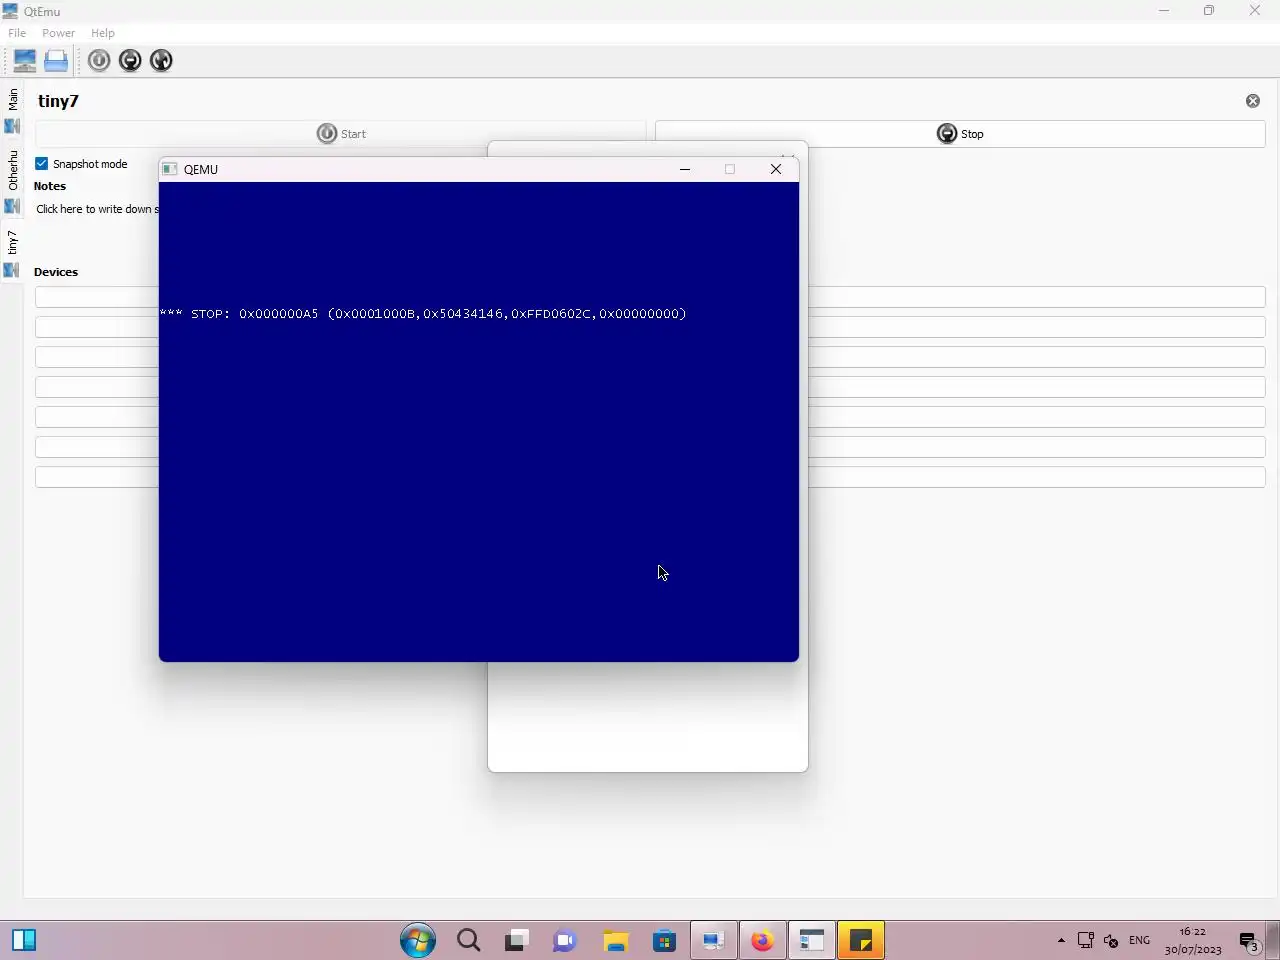The height and width of the screenshot is (960, 1280).
Task: Close the QEMU window
Action: point(776,169)
